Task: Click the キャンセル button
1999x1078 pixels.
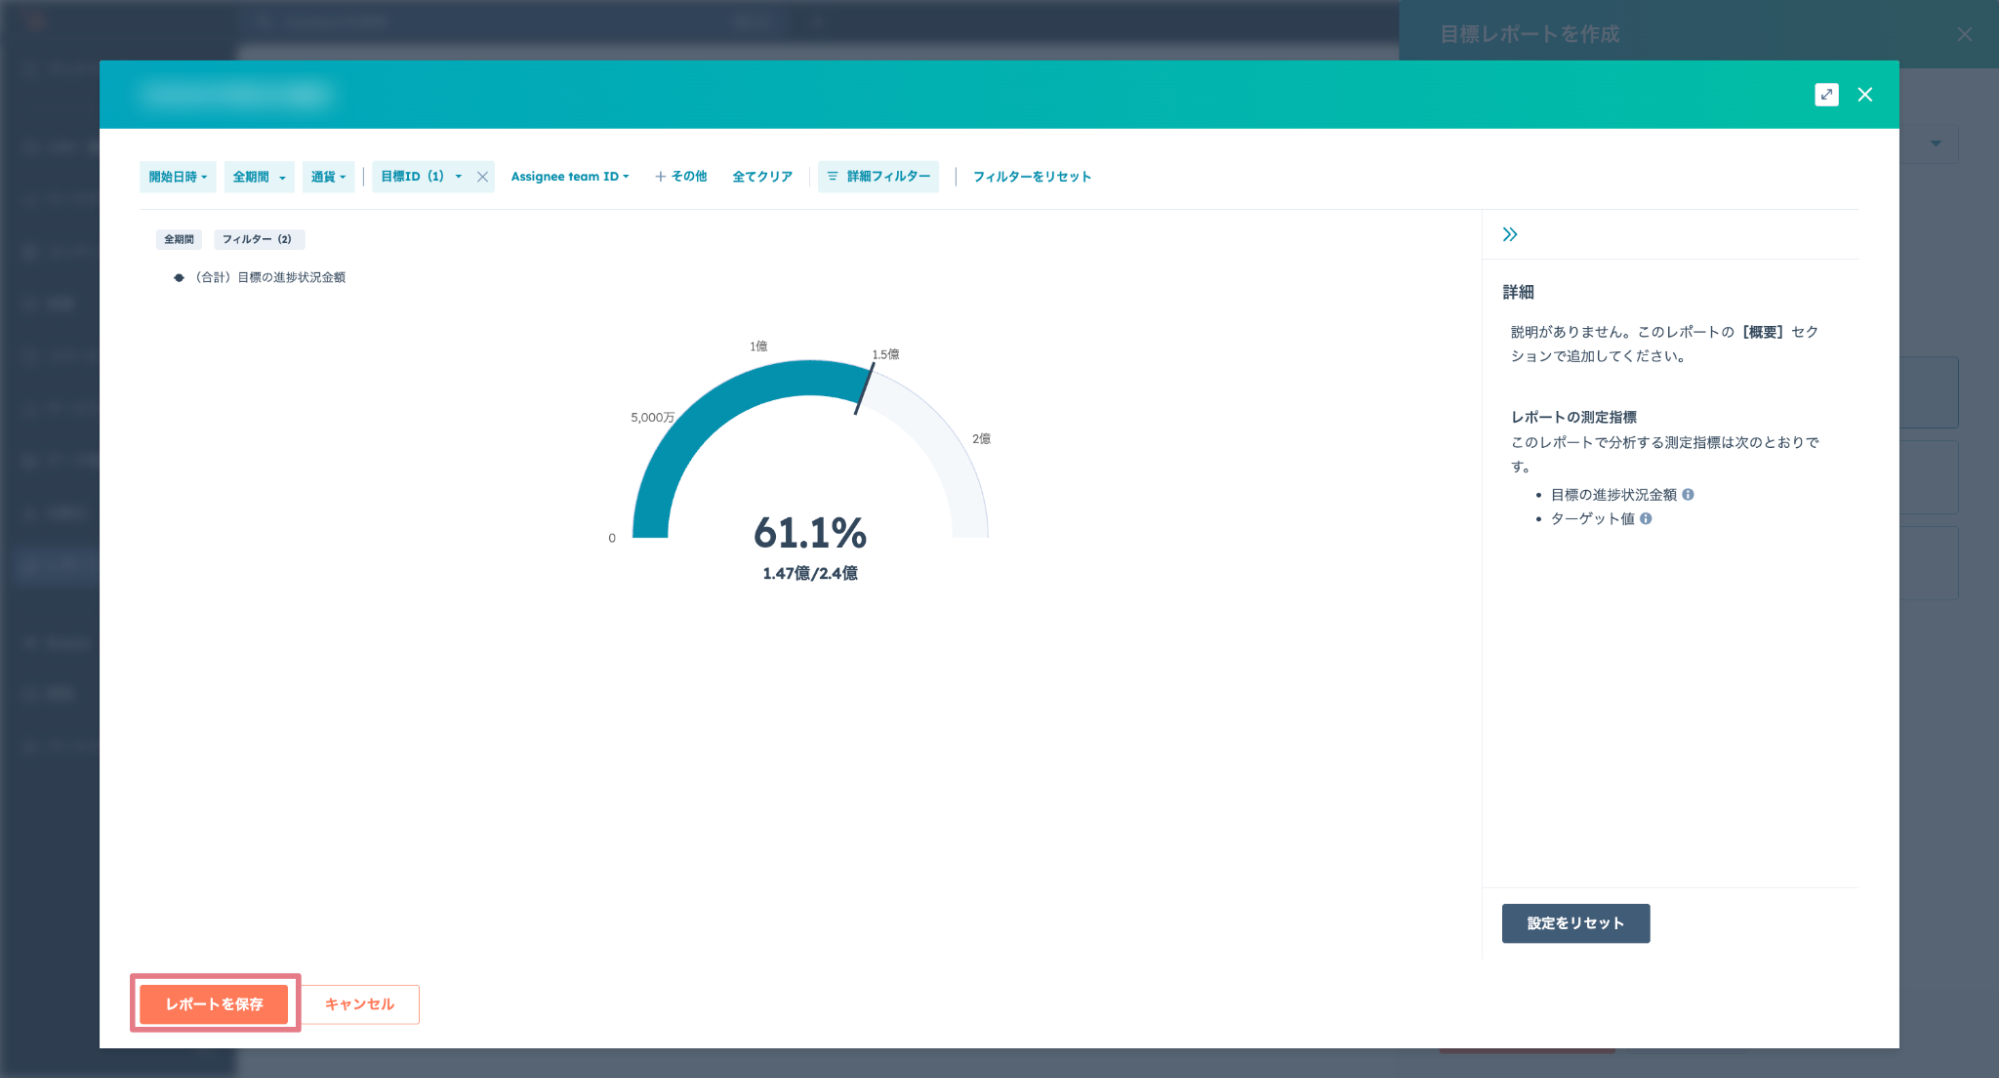Action: (359, 1004)
